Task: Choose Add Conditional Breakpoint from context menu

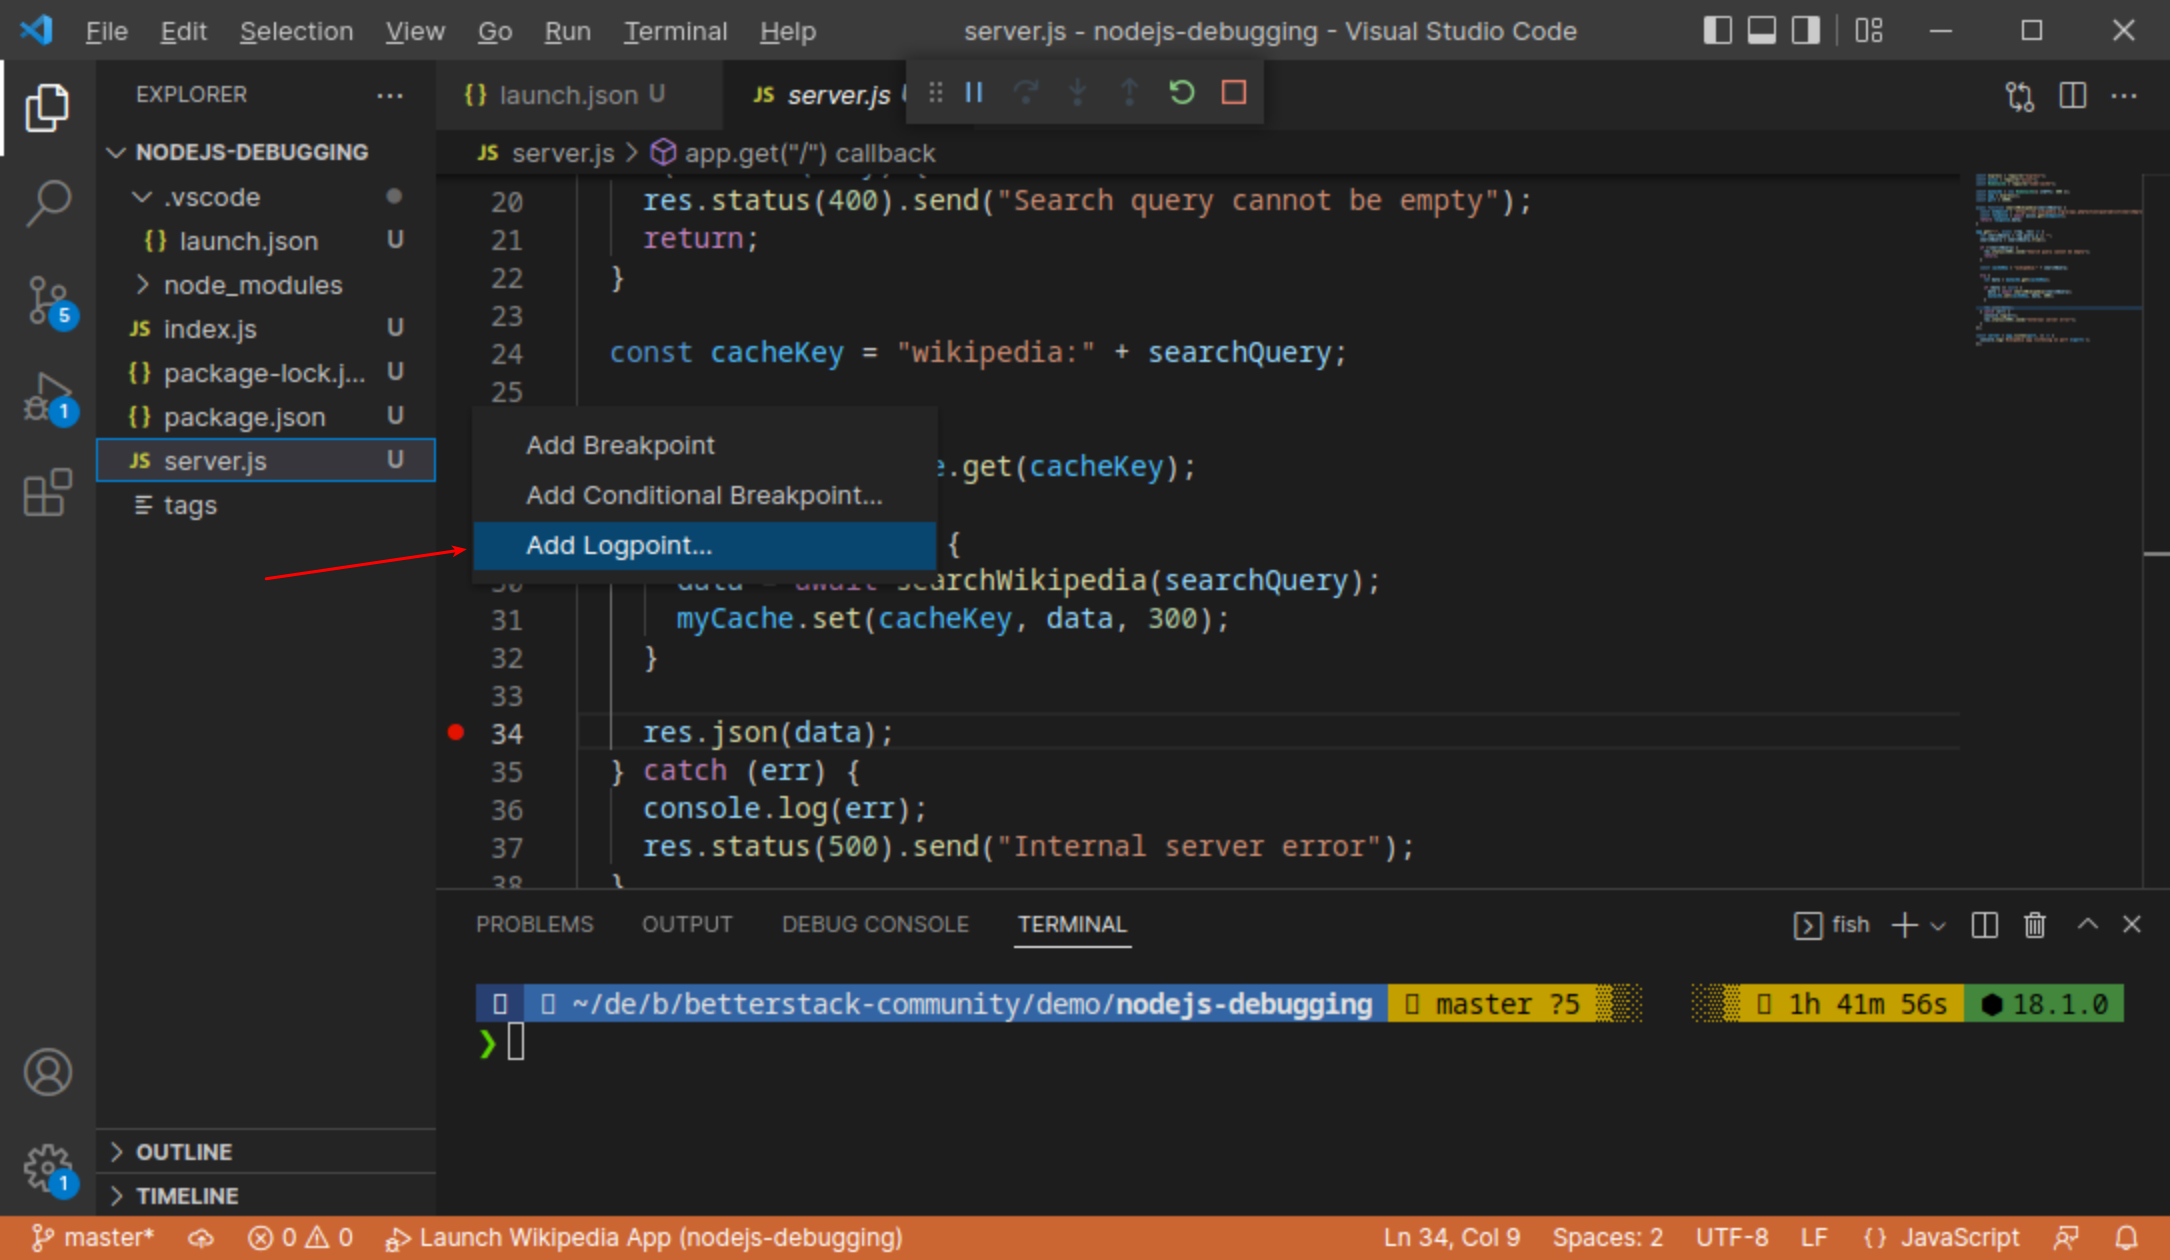Action: coord(703,495)
